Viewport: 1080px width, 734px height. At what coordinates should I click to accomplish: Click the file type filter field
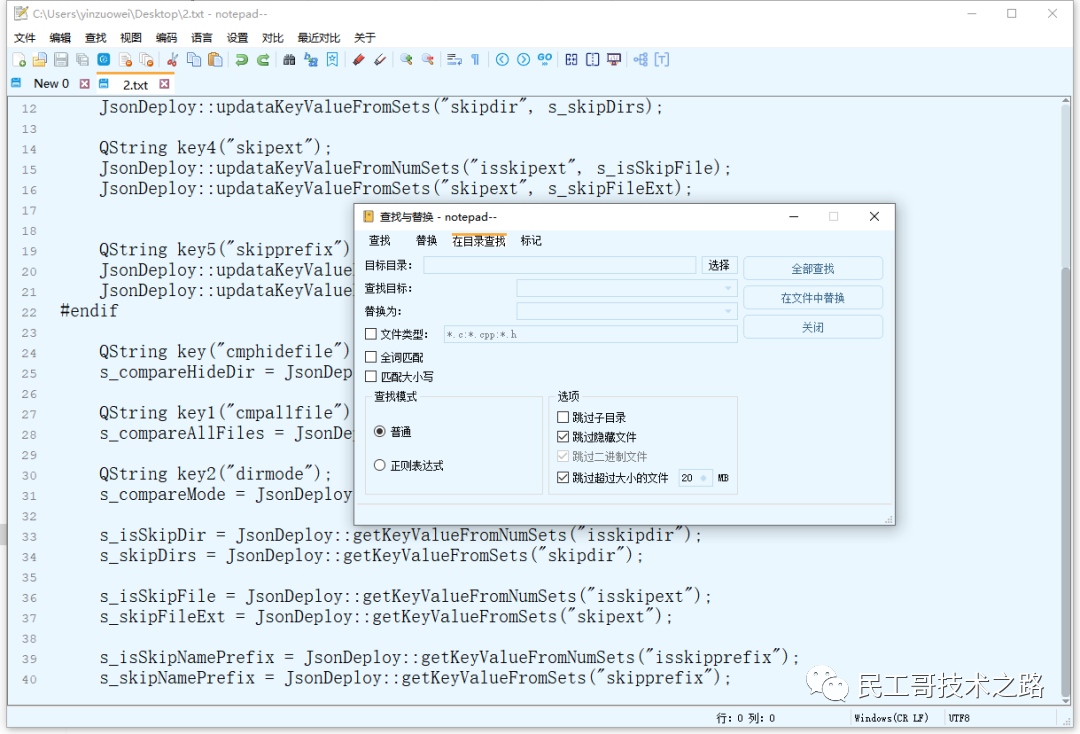click(591, 334)
